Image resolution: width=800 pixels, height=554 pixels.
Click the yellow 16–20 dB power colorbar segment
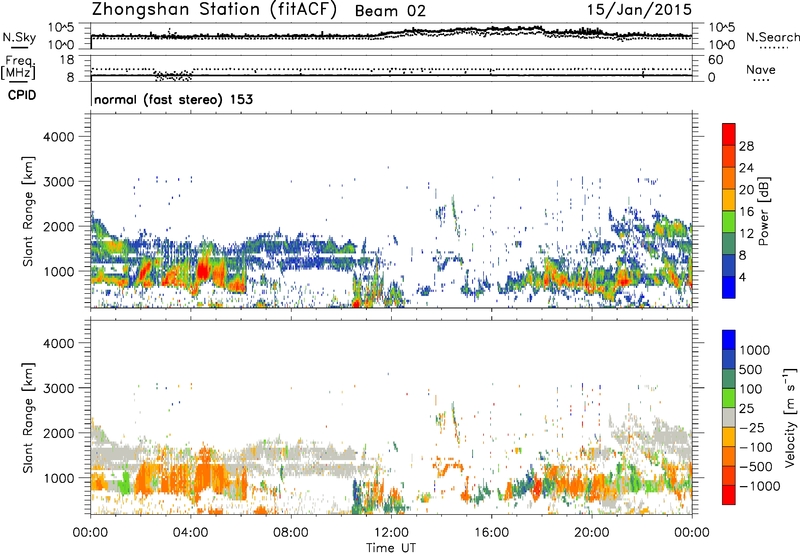pyautogui.click(x=729, y=200)
